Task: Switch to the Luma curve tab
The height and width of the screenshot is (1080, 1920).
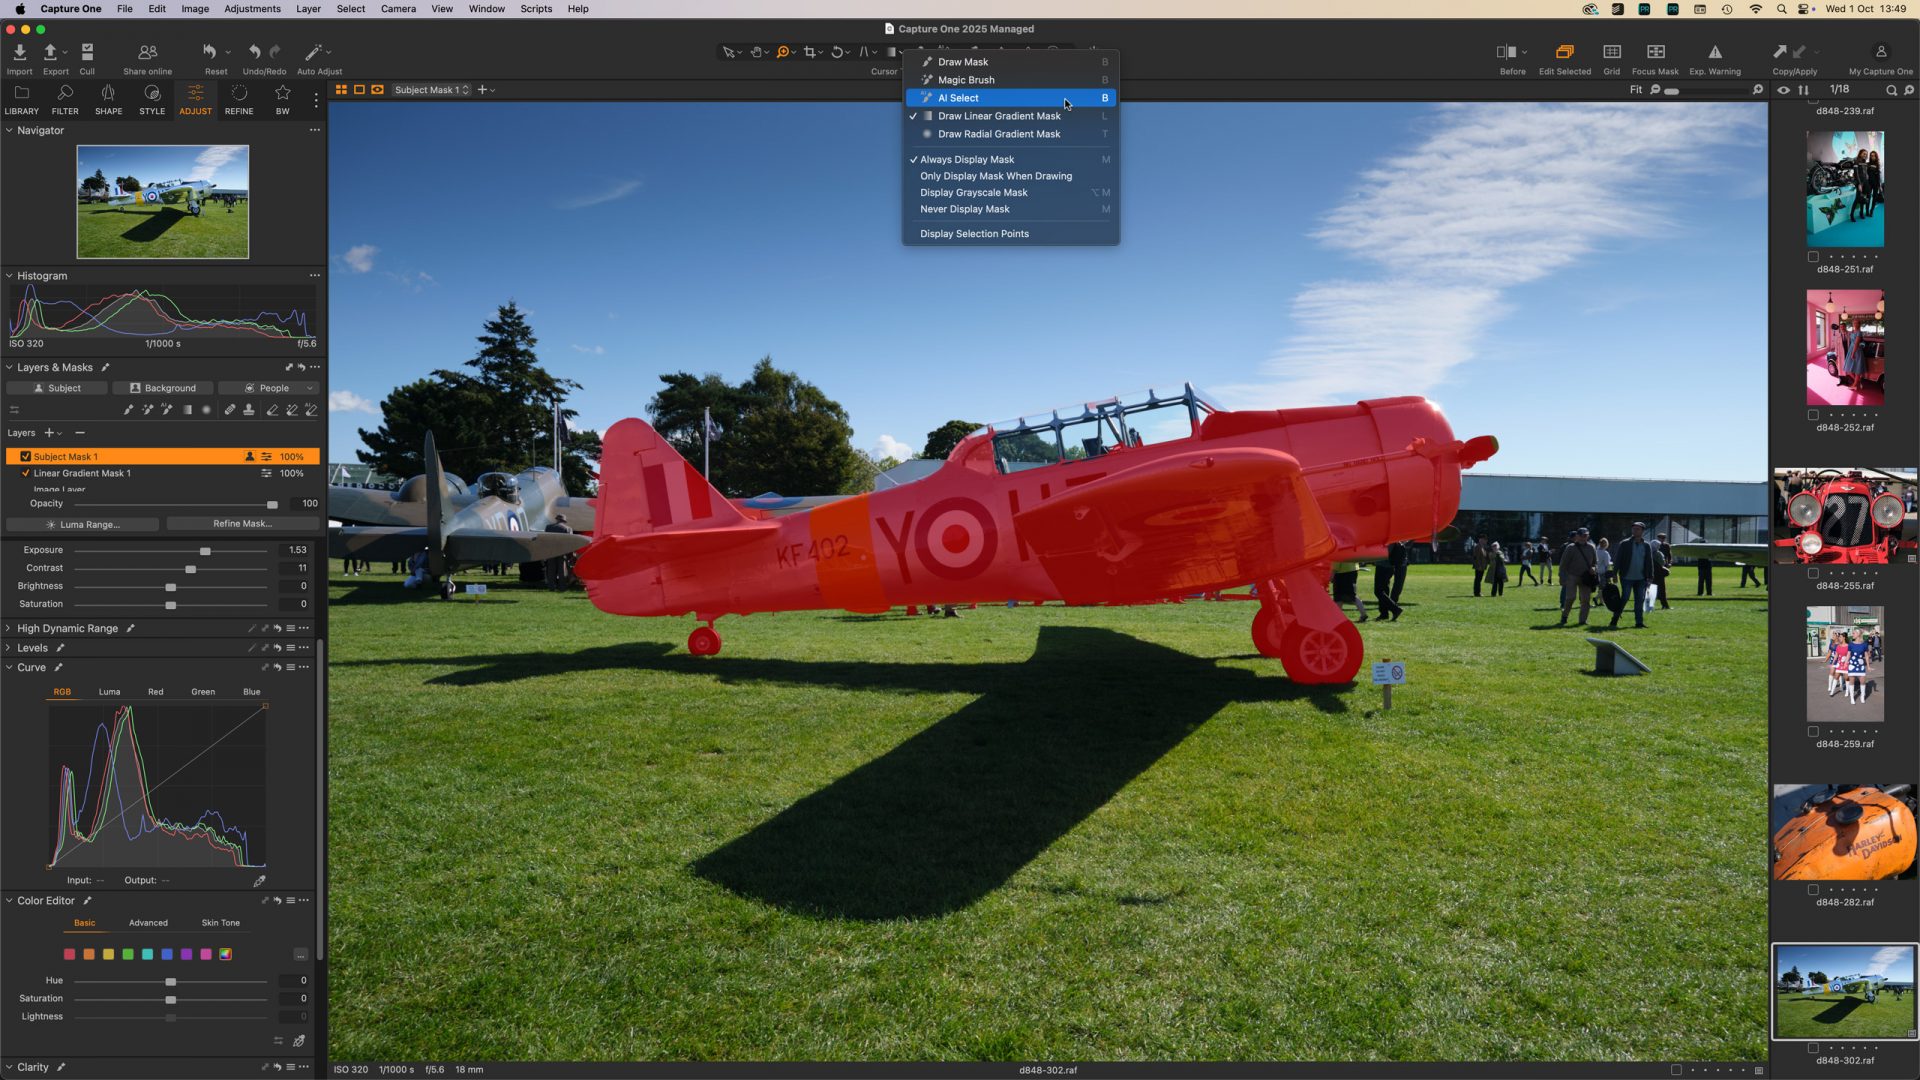Action: 109,692
